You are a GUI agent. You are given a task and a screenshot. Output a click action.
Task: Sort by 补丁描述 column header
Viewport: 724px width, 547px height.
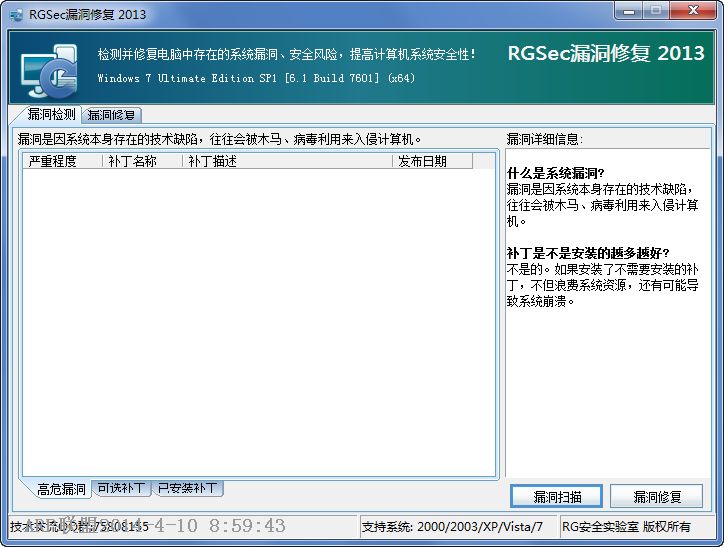(x=288, y=161)
